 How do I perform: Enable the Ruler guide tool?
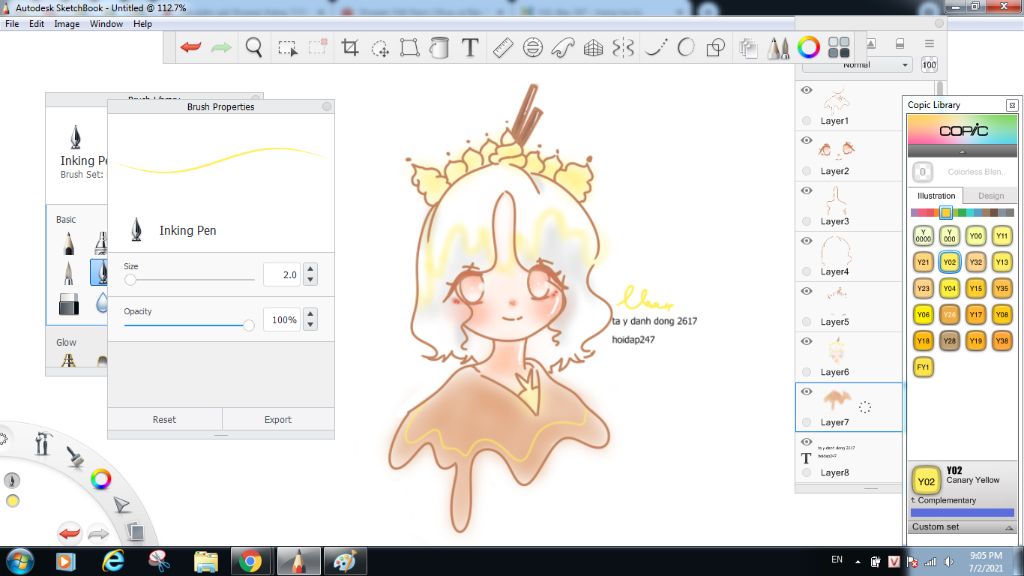(x=502, y=47)
